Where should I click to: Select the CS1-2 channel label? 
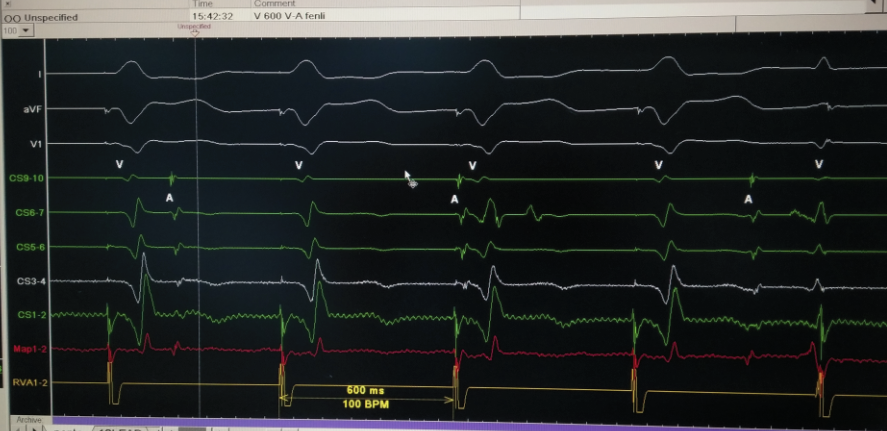pyautogui.click(x=32, y=314)
